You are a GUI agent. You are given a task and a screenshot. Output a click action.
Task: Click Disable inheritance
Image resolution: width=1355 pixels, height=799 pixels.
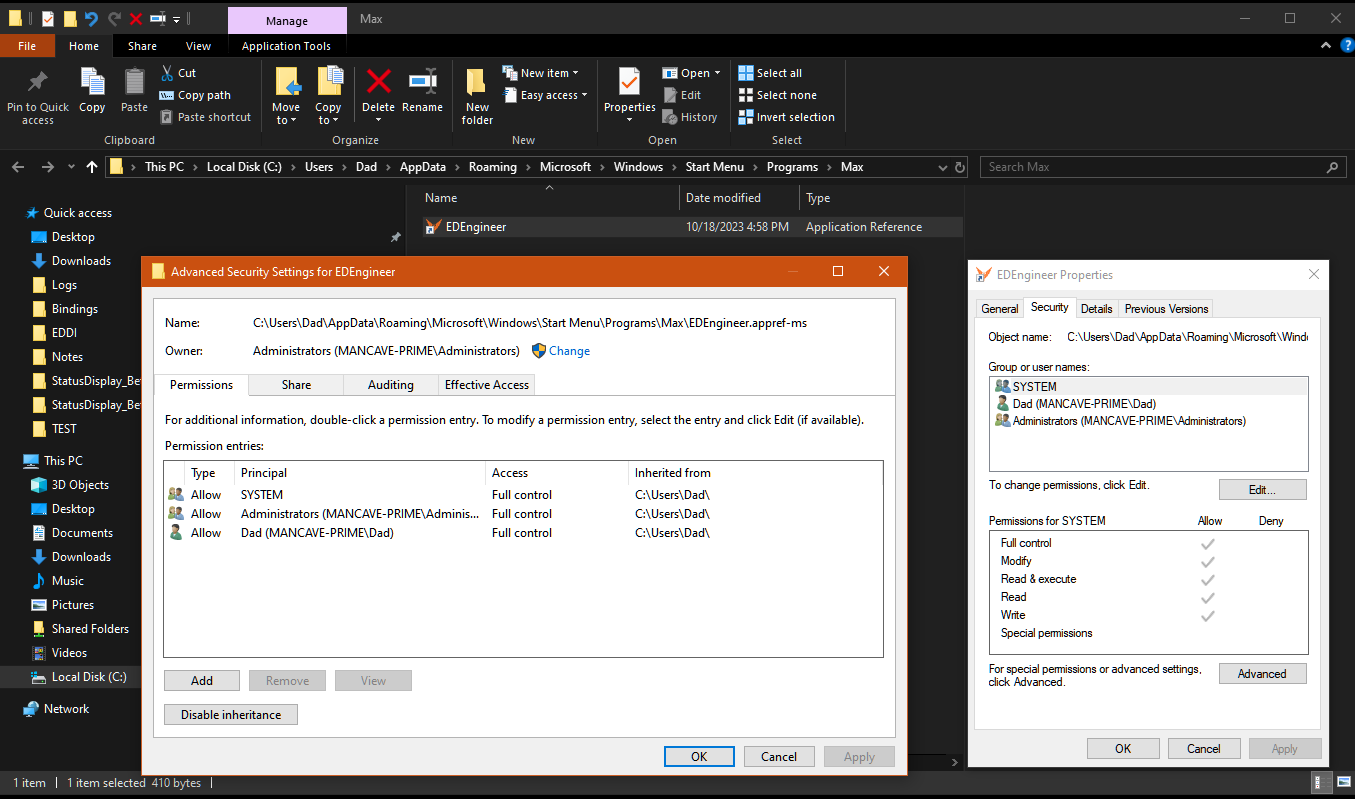click(231, 715)
